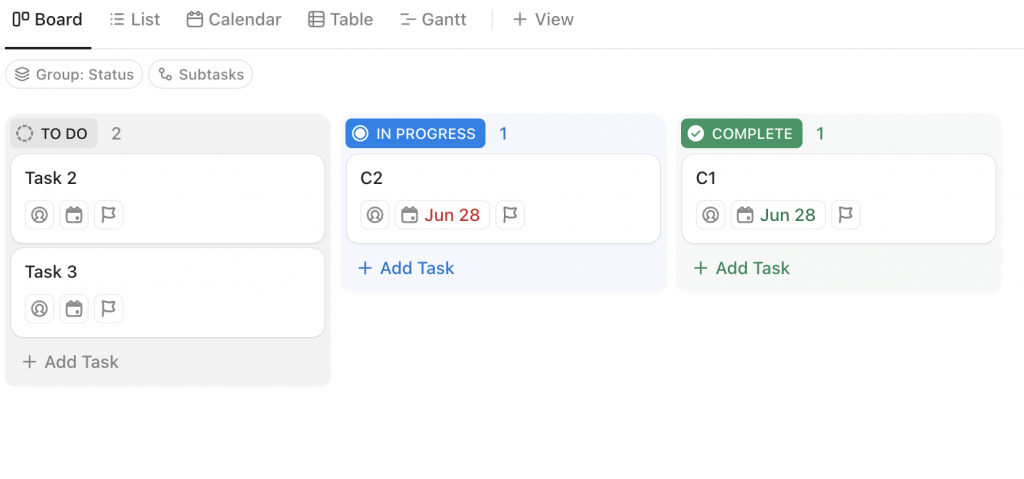Add a new View
The image size is (1024, 479).
tap(543, 20)
